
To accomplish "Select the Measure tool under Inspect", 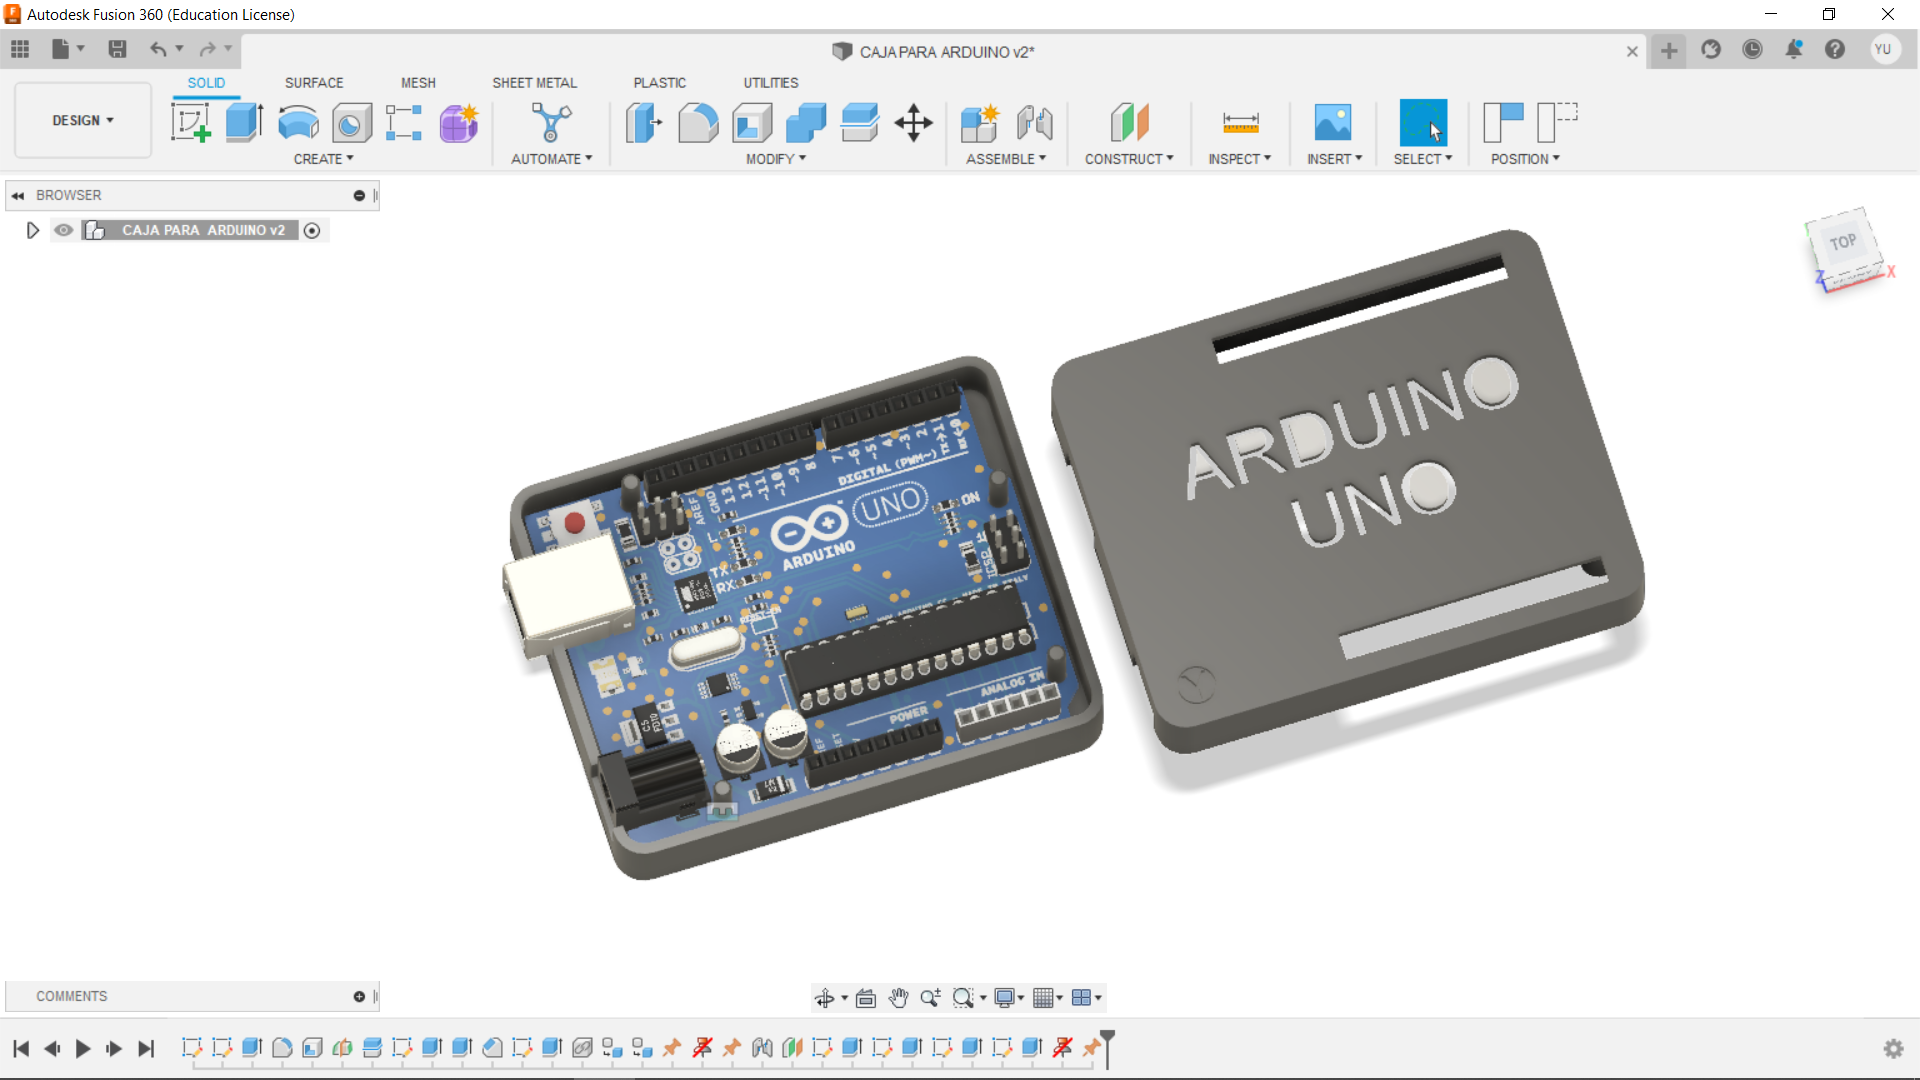I will pos(1239,122).
